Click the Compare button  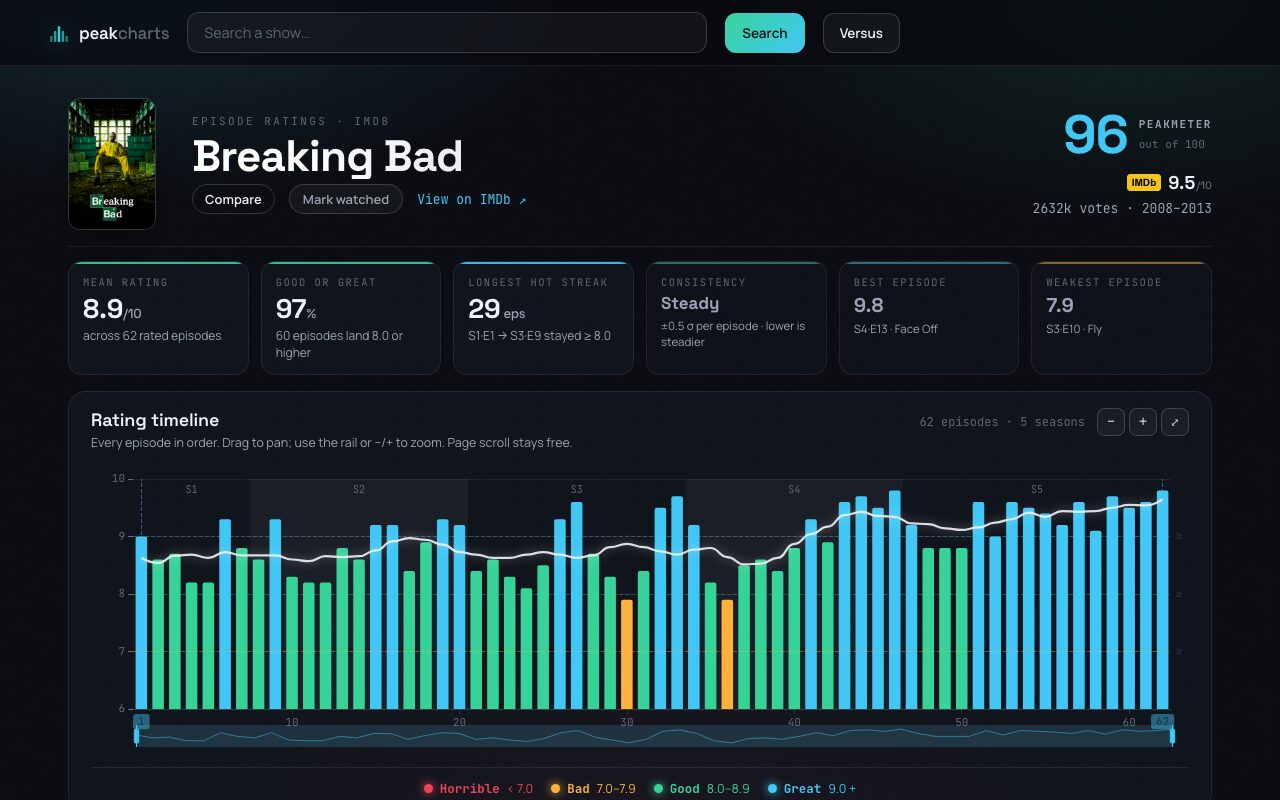click(233, 199)
